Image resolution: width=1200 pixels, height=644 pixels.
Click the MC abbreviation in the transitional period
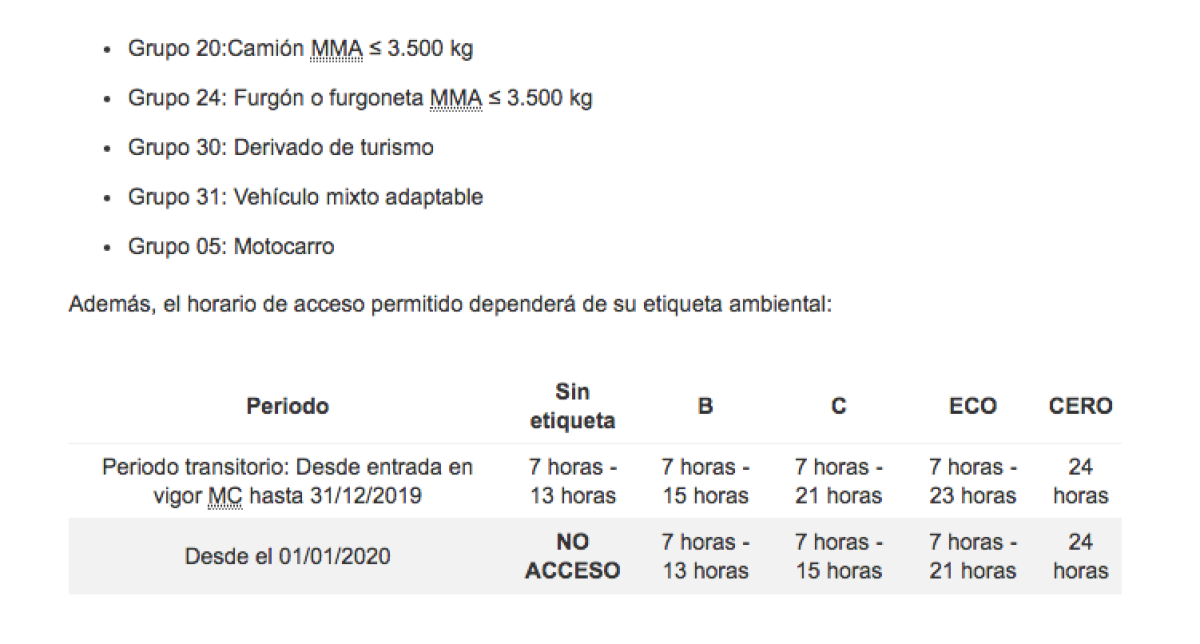click(x=224, y=496)
